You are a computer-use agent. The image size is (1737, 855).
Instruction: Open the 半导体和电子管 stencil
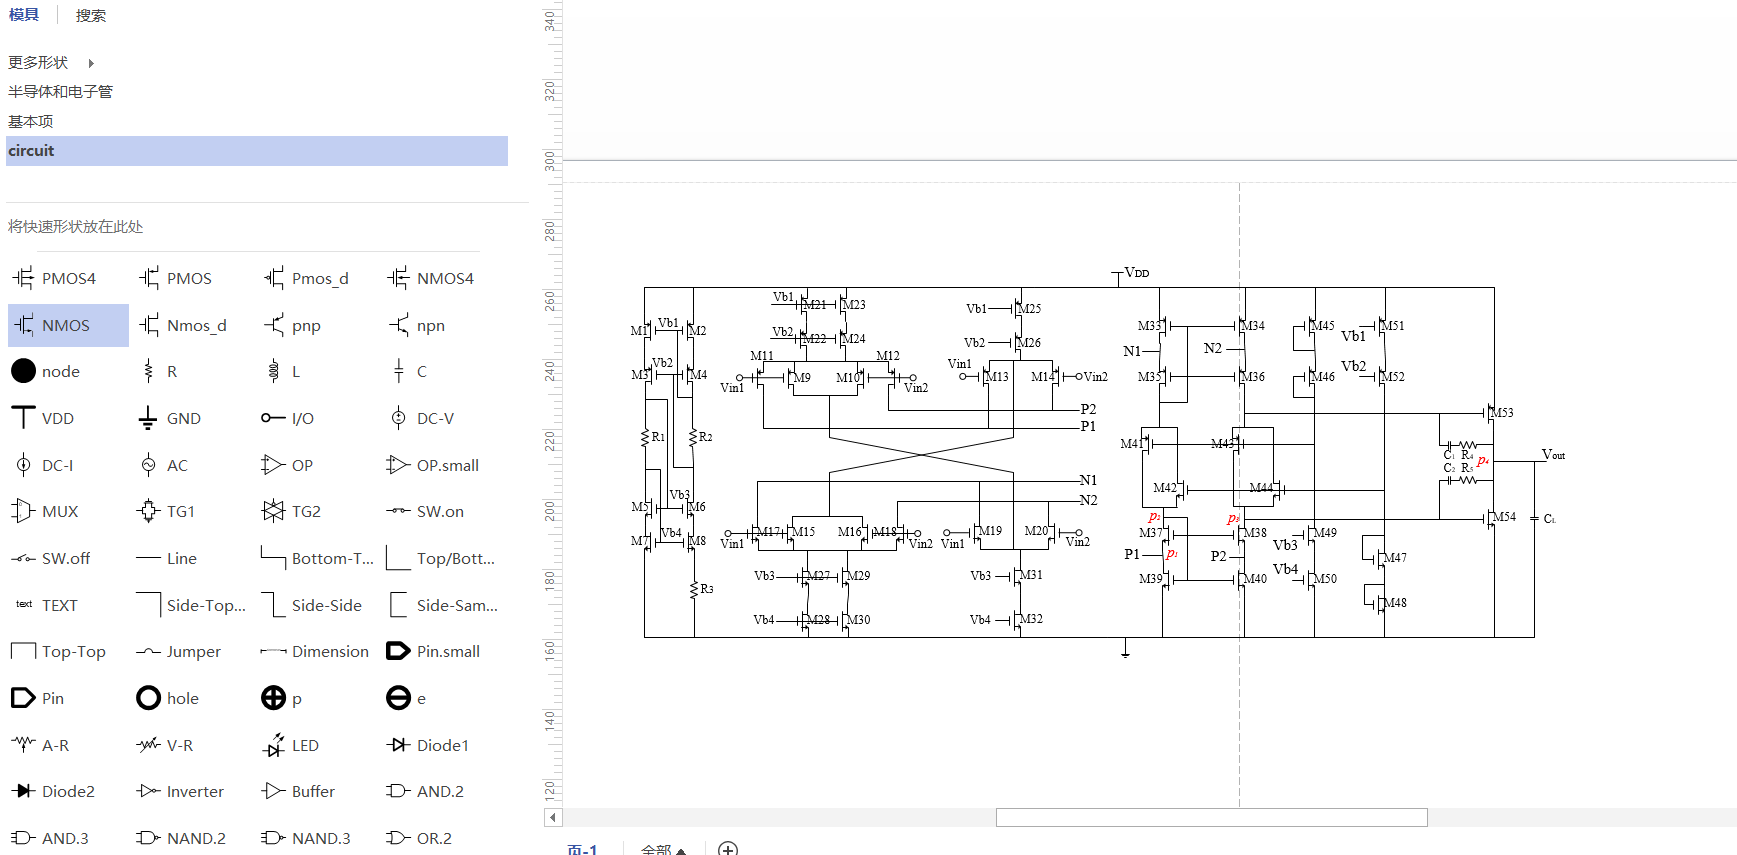click(x=60, y=92)
